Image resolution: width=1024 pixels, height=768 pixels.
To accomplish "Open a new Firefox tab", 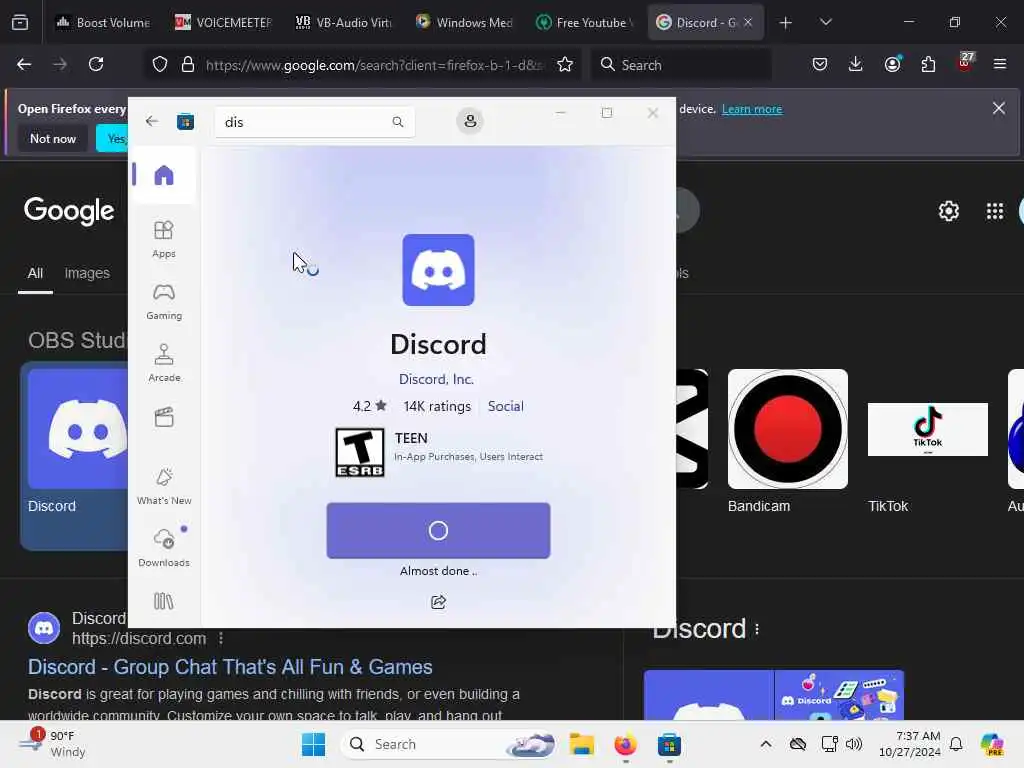I will click(x=786, y=23).
